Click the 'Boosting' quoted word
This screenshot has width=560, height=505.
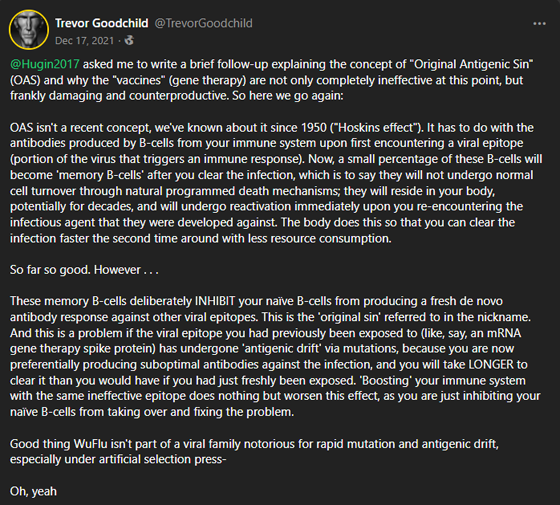tap(385, 380)
